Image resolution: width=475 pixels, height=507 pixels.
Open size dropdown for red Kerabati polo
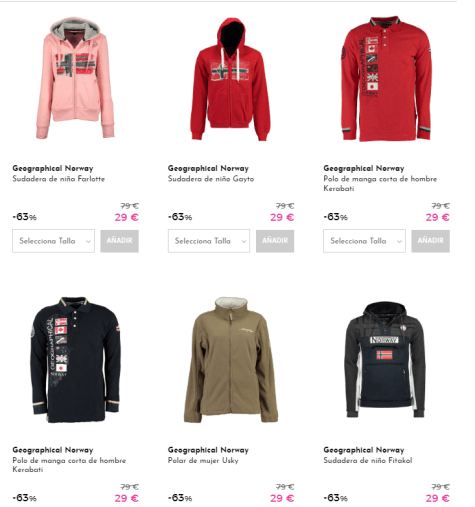[x=364, y=241]
